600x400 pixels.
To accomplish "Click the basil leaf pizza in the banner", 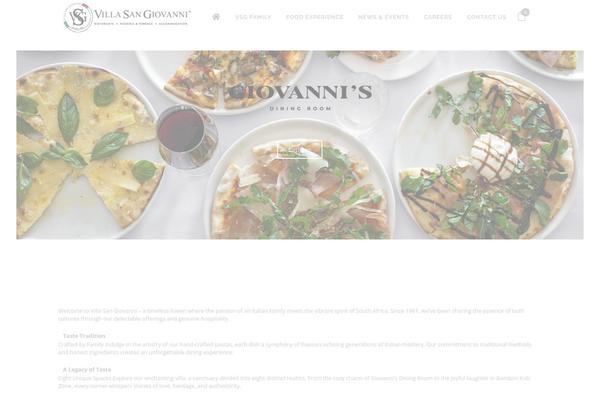I will tap(86, 149).
